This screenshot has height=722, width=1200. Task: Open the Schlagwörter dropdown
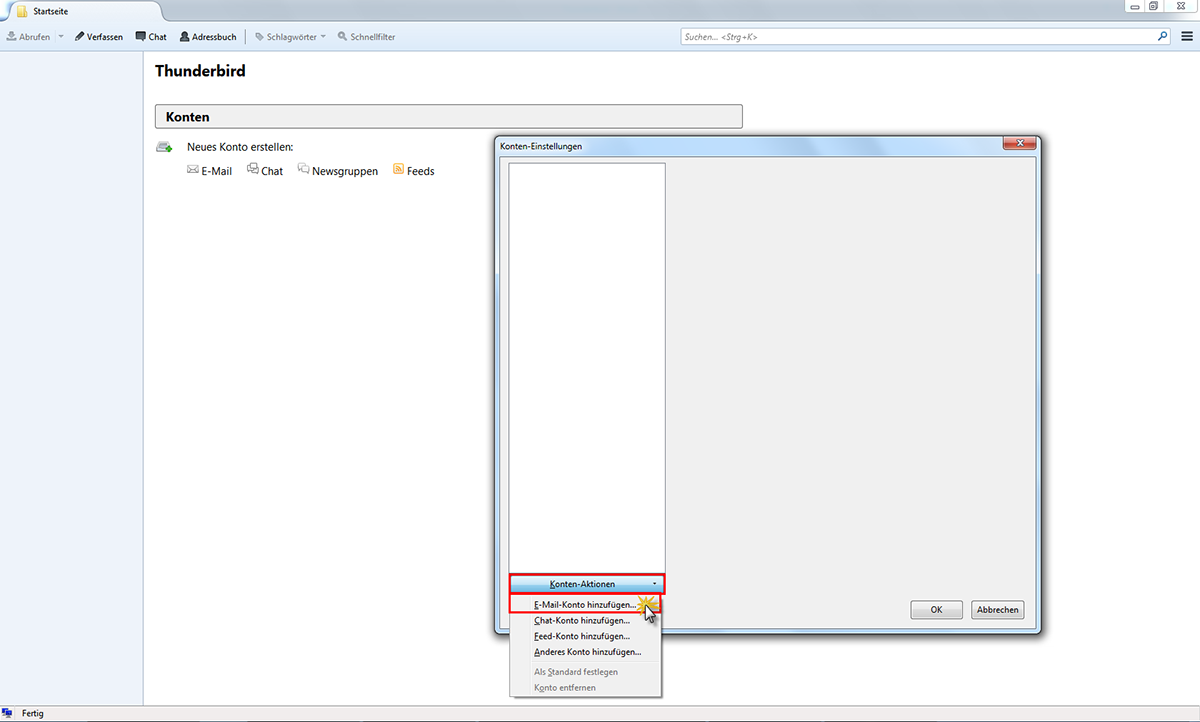tap(290, 37)
